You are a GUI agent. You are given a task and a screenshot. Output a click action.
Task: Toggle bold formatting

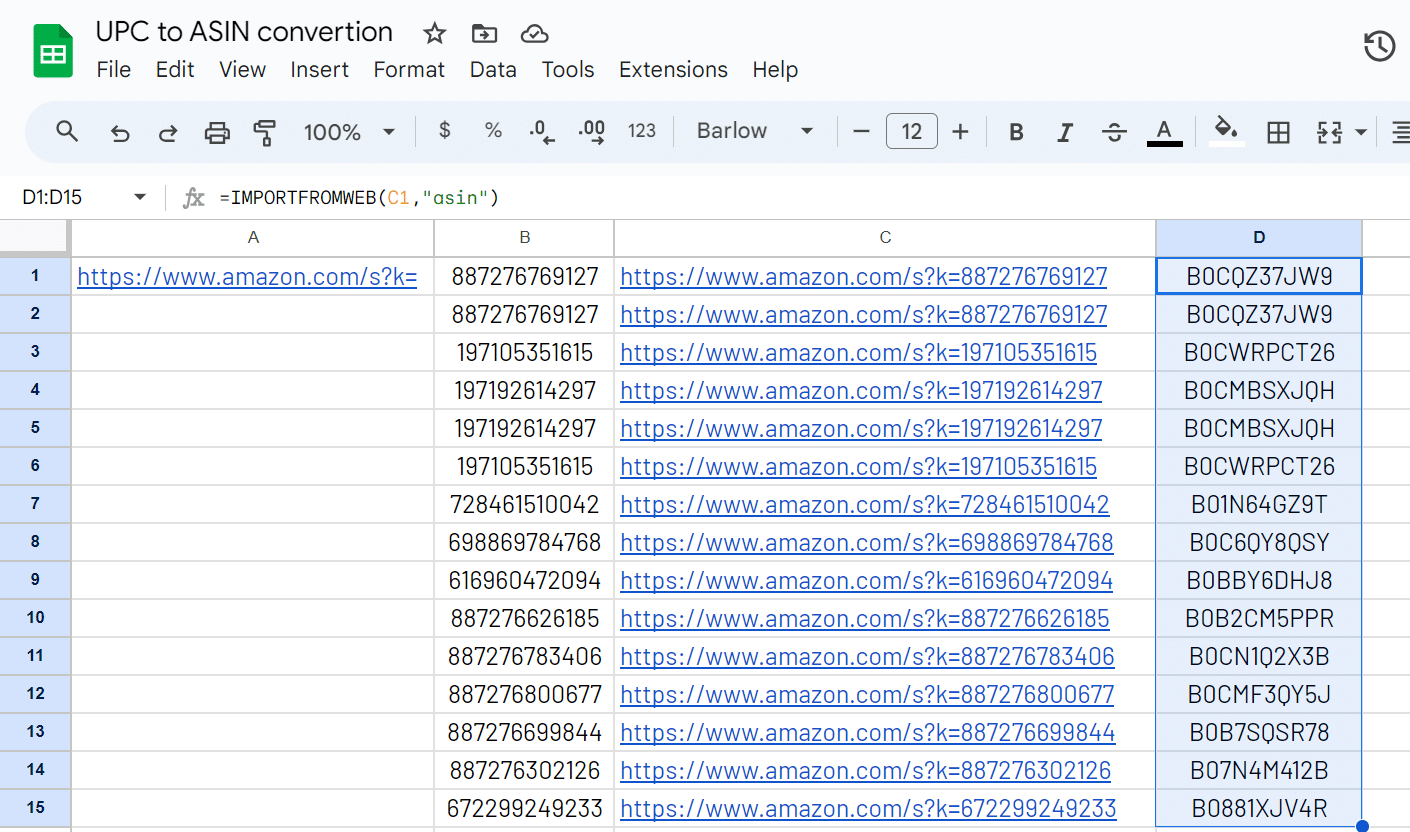click(1016, 132)
